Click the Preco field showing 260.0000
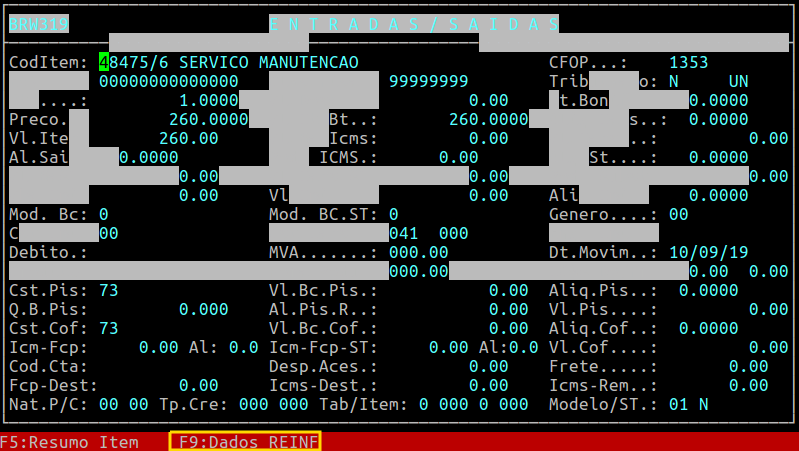The width and height of the screenshot is (799, 451). [208, 119]
